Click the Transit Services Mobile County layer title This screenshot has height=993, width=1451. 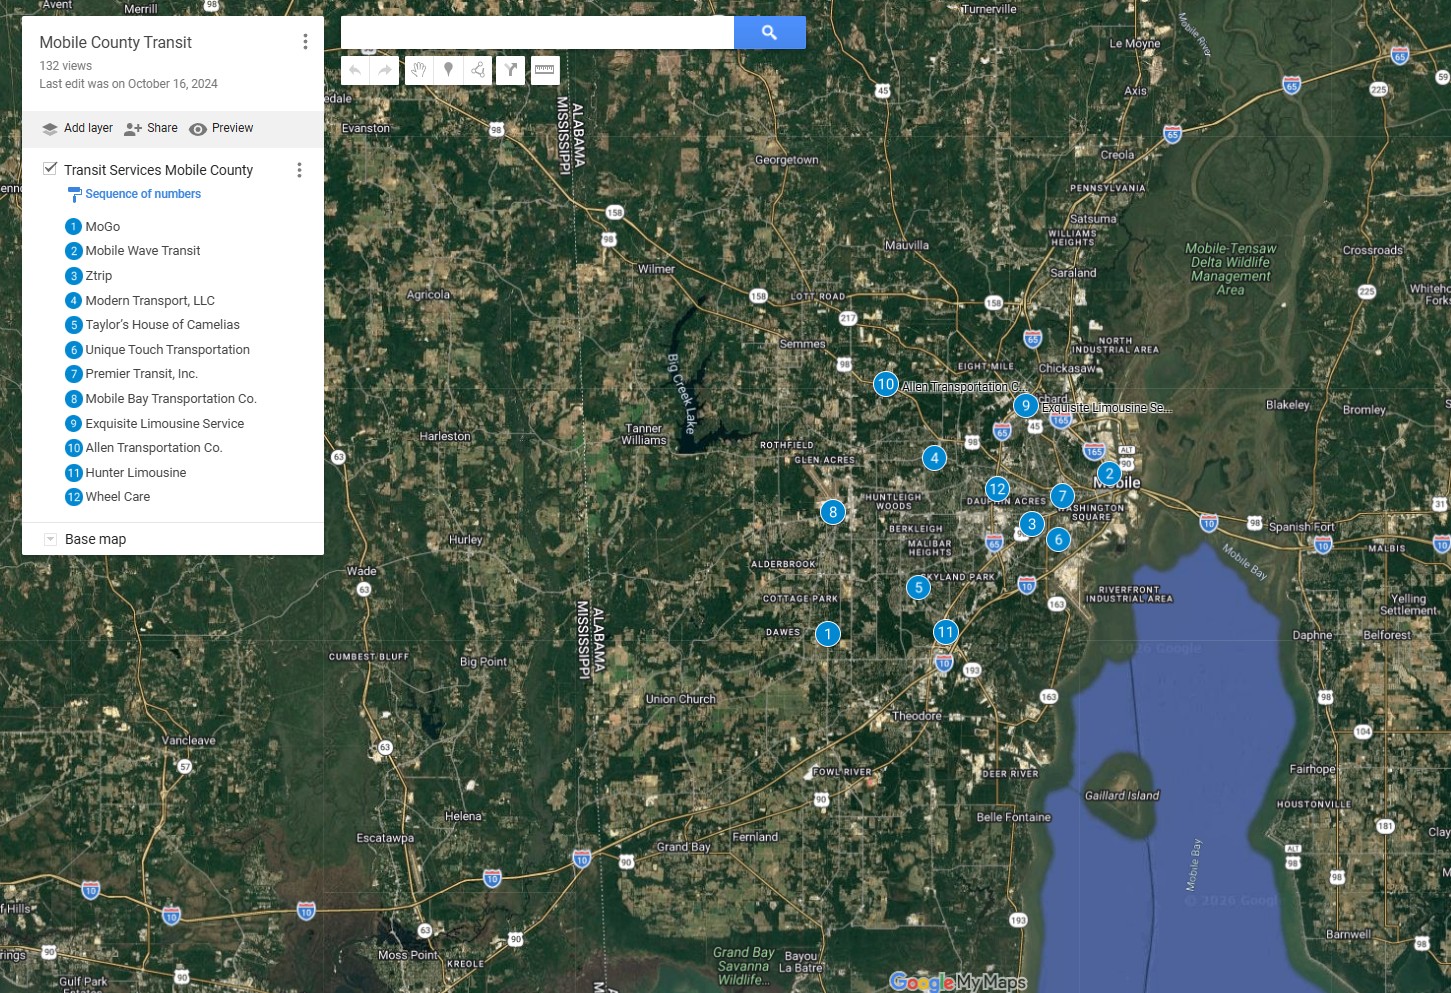[x=158, y=170]
